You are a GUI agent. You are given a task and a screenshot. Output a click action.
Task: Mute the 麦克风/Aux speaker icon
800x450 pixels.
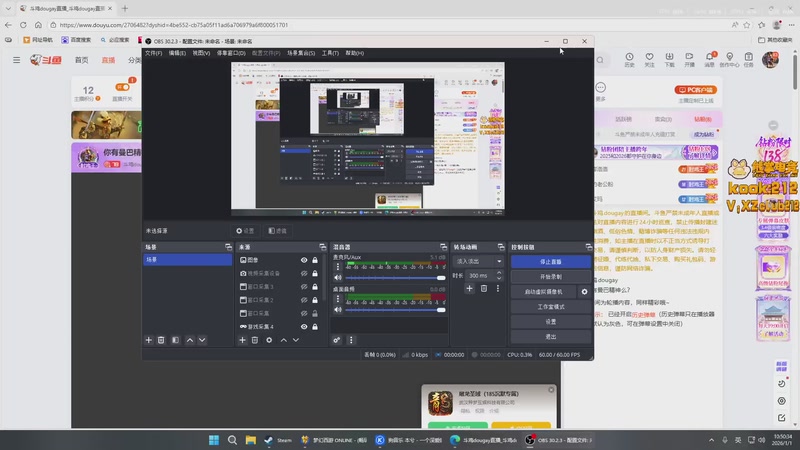[x=338, y=278]
